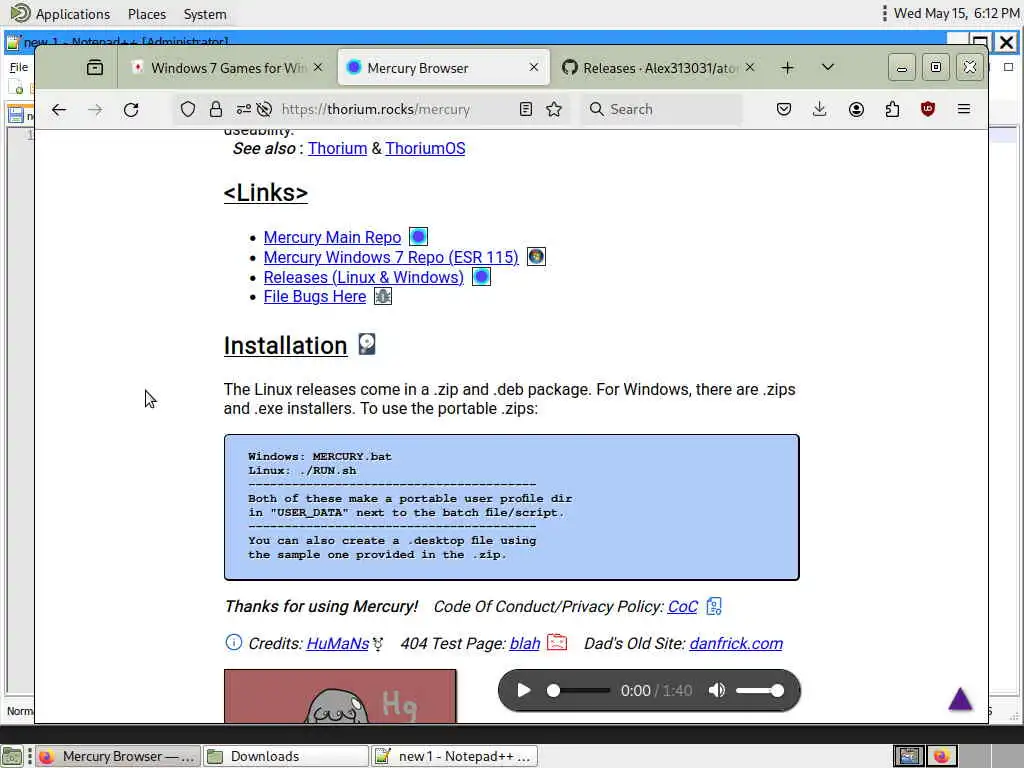Open Mercury Windows 7 Repo (ESR 115) link

[391, 257]
